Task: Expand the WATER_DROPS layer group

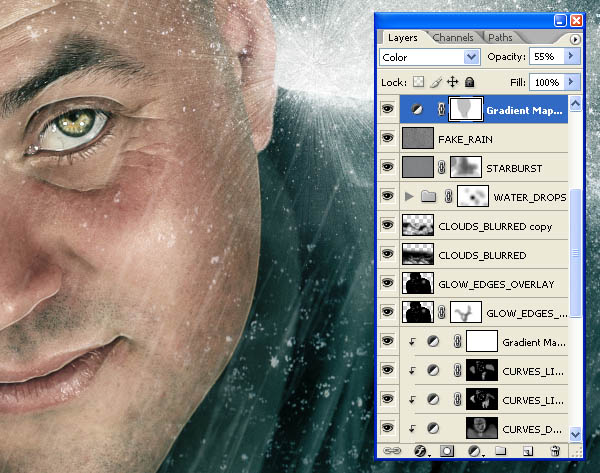Action: pyautogui.click(x=409, y=196)
